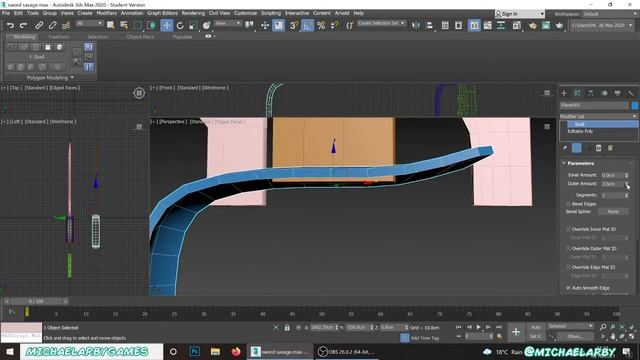
Task: Open the Rendering menu
Action: coord(193,13)
